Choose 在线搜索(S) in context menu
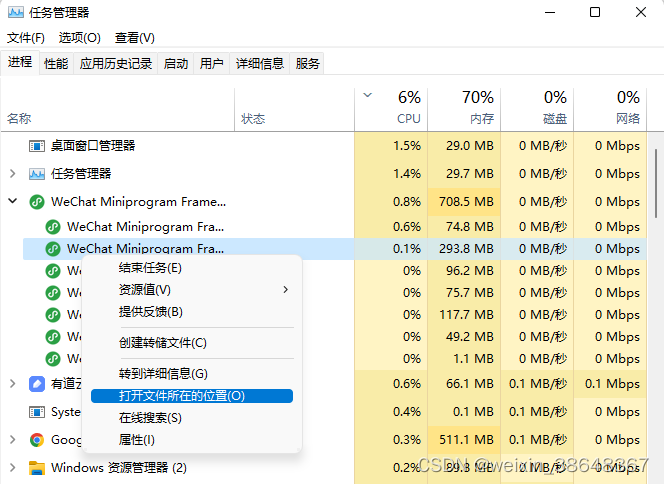 (192, 418)
